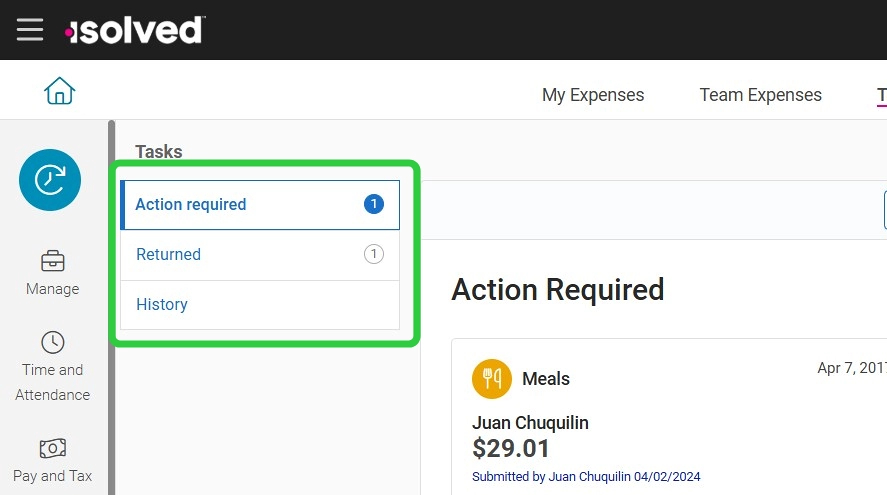Open the Meals expense card title

(x=546, y=378)
